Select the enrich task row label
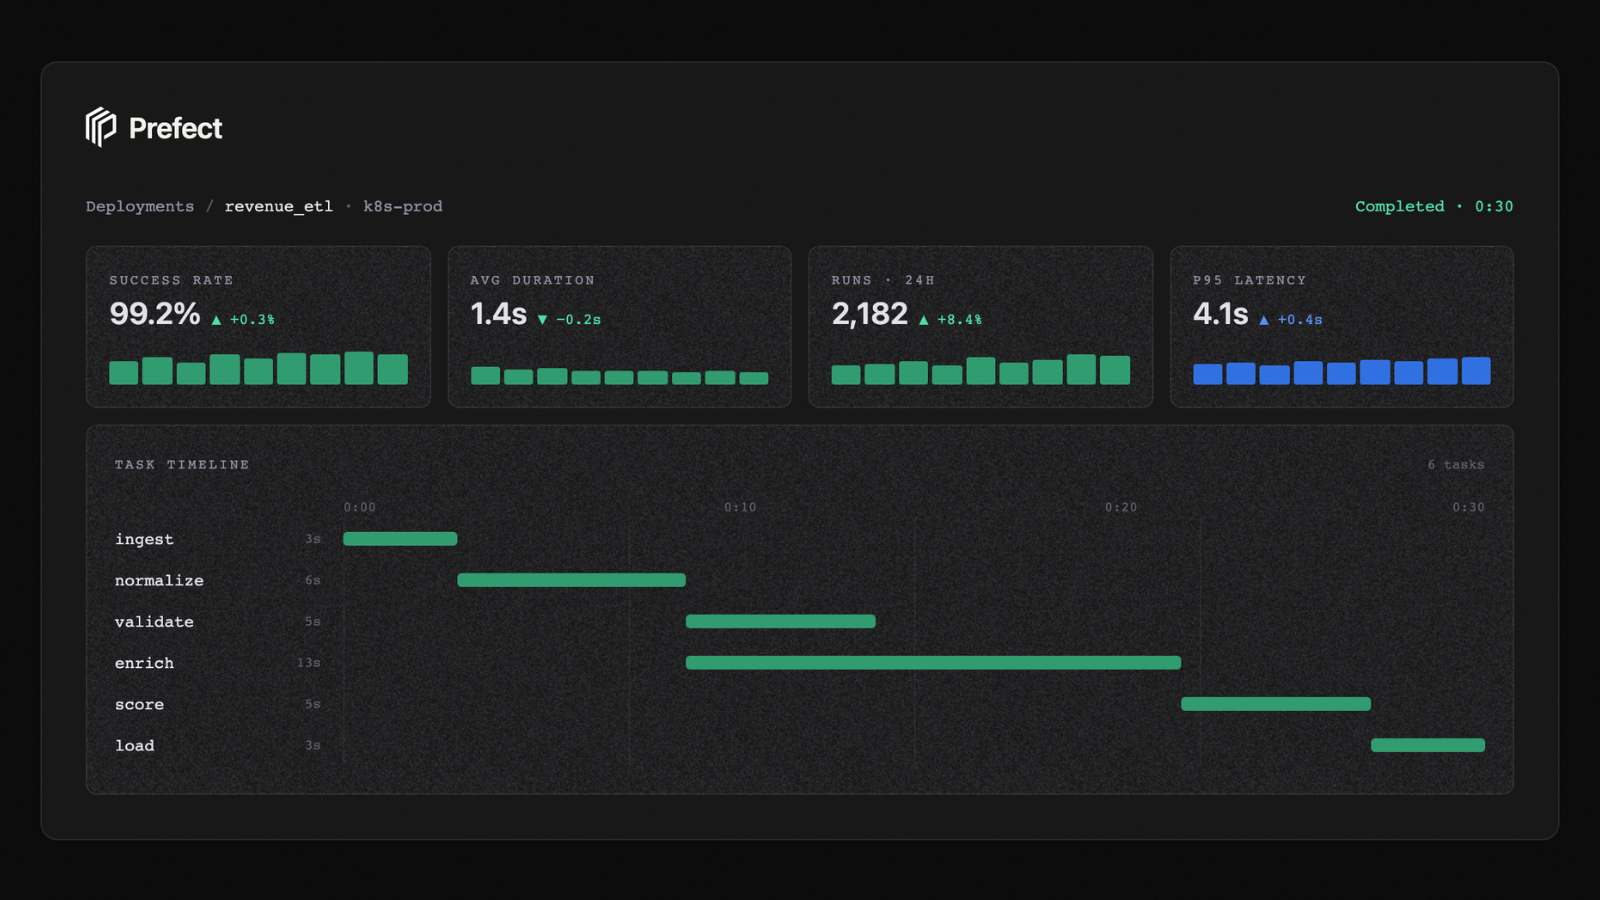 pyautogui.click(x=144, y=663)
